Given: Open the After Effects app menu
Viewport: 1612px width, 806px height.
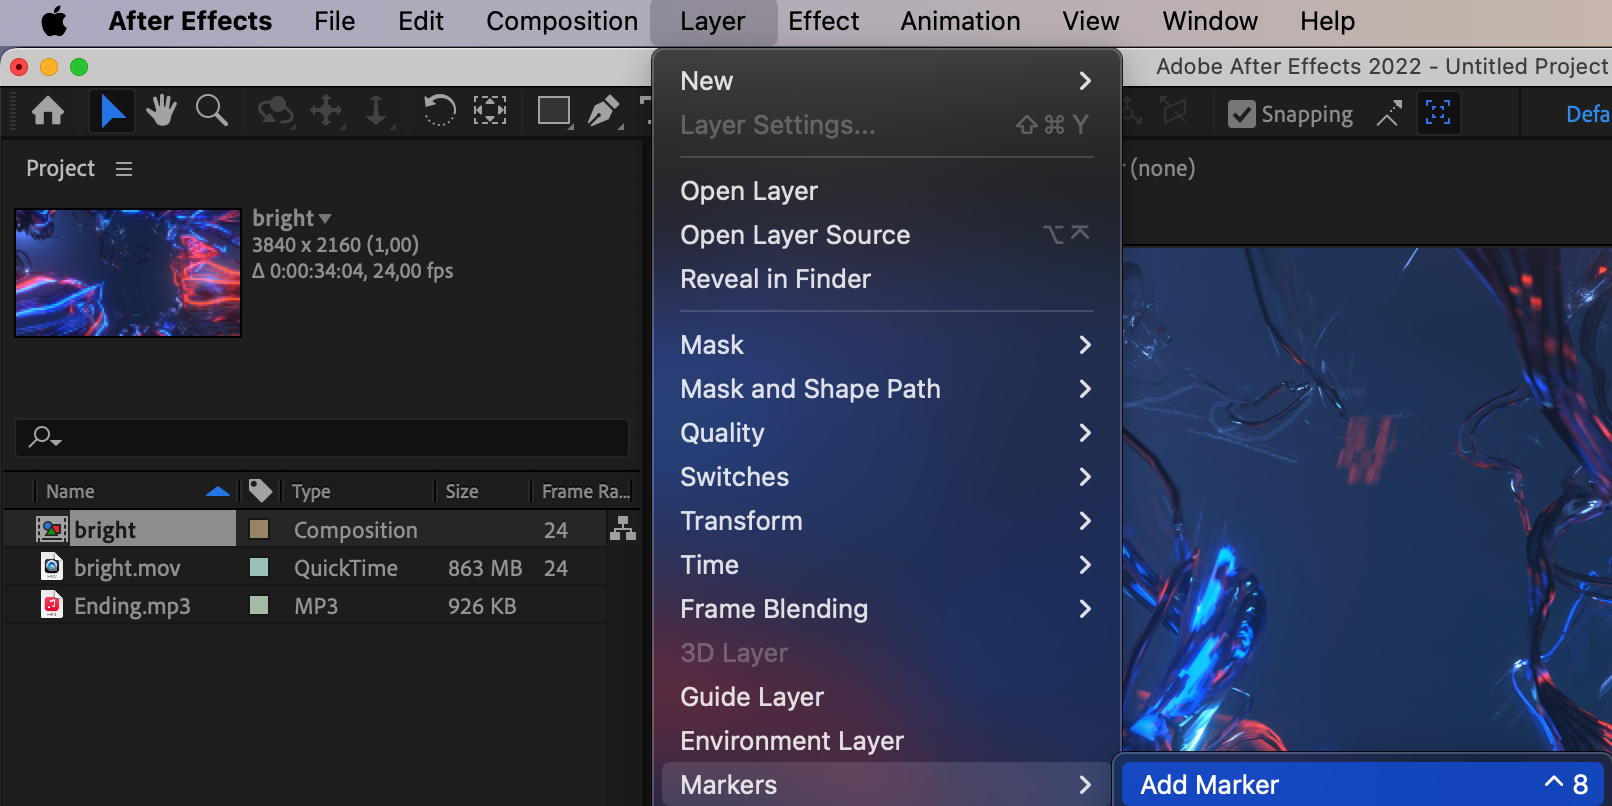Looking at the screenshot, I should pyautogui.click(x=190, y=21).
